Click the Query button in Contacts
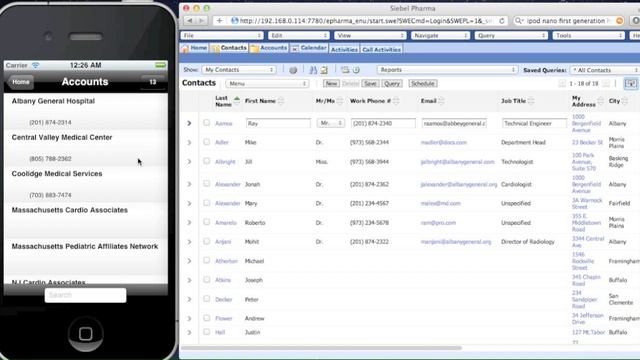Viewport: 640px width, 360px height. 392,84
